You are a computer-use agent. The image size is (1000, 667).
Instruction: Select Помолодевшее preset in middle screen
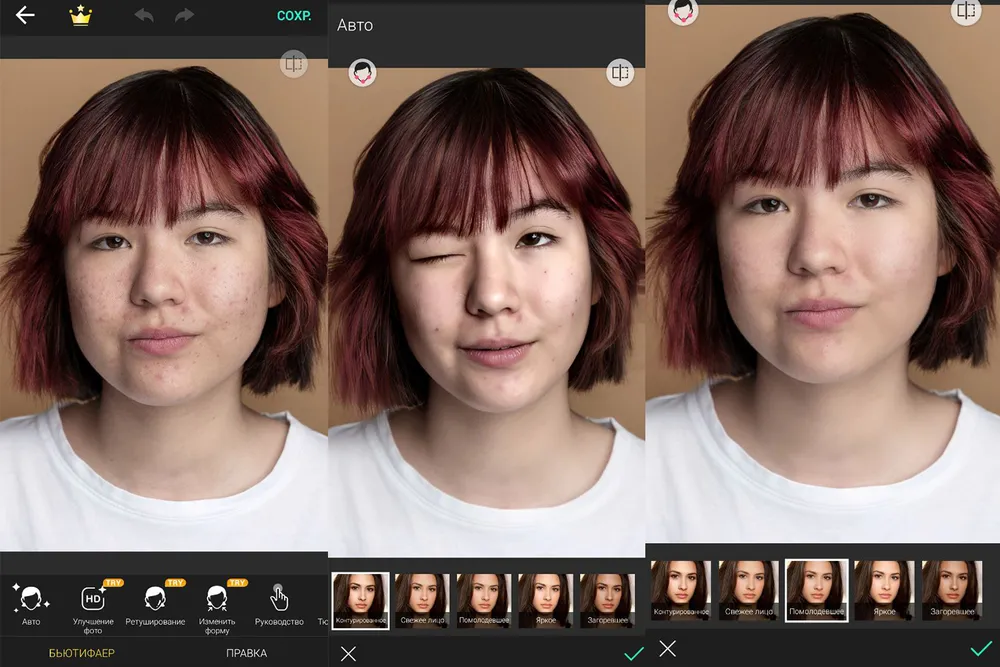click(x=484, y=601)
